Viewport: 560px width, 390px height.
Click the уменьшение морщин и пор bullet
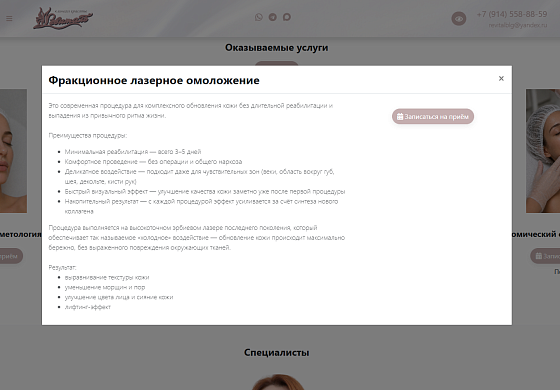point(105,287)
